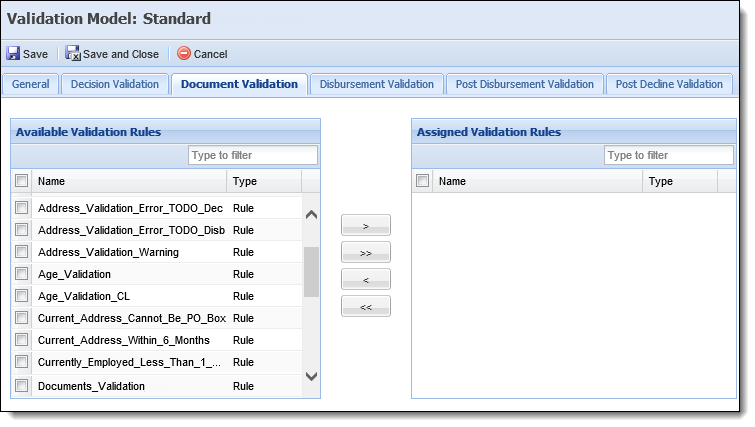Check the Age_Validation_CL rule checkbox
This screenshot has height=427, width=755.
22,296
